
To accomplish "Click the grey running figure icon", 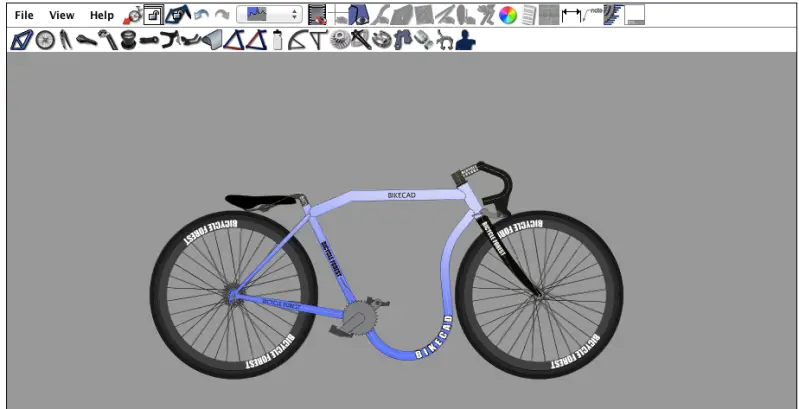I will (487, 15).
